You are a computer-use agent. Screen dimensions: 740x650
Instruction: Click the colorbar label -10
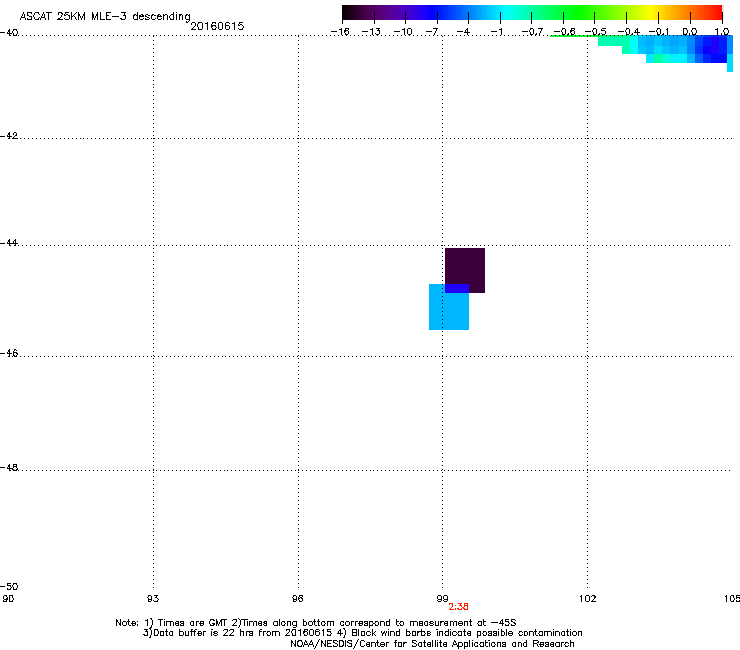(403, 32)
